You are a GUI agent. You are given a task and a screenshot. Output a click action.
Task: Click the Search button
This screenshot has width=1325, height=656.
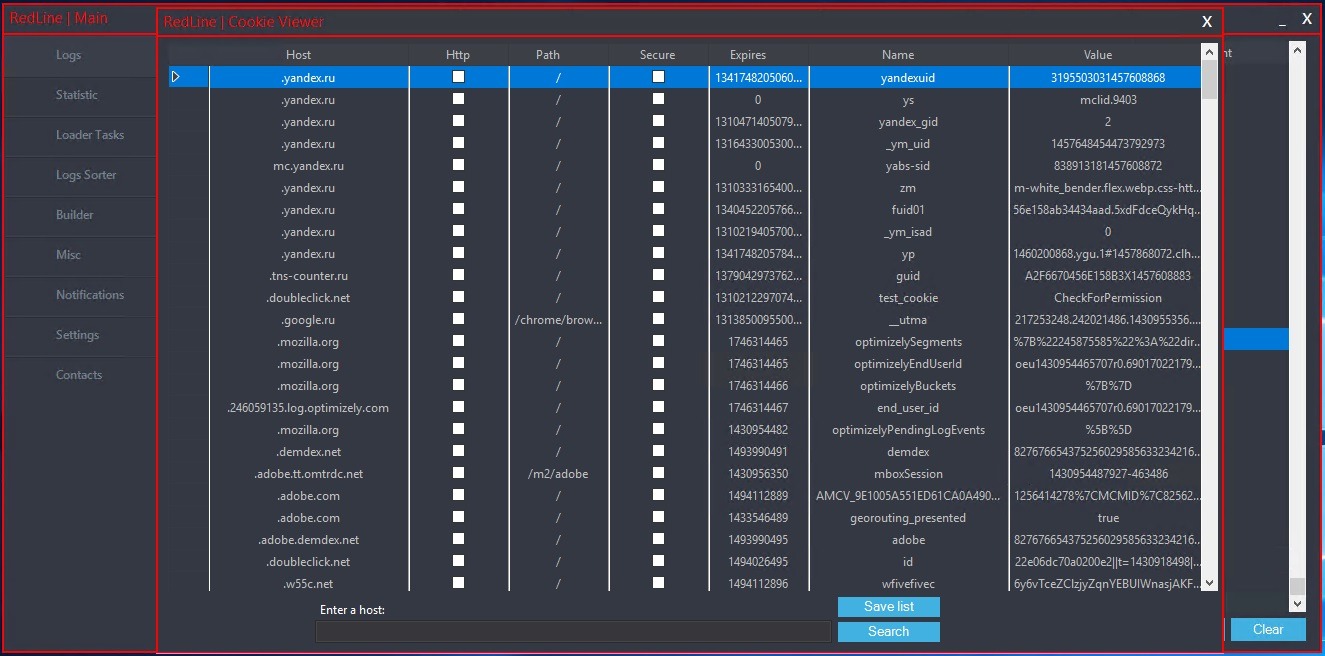tap(889, 632)
